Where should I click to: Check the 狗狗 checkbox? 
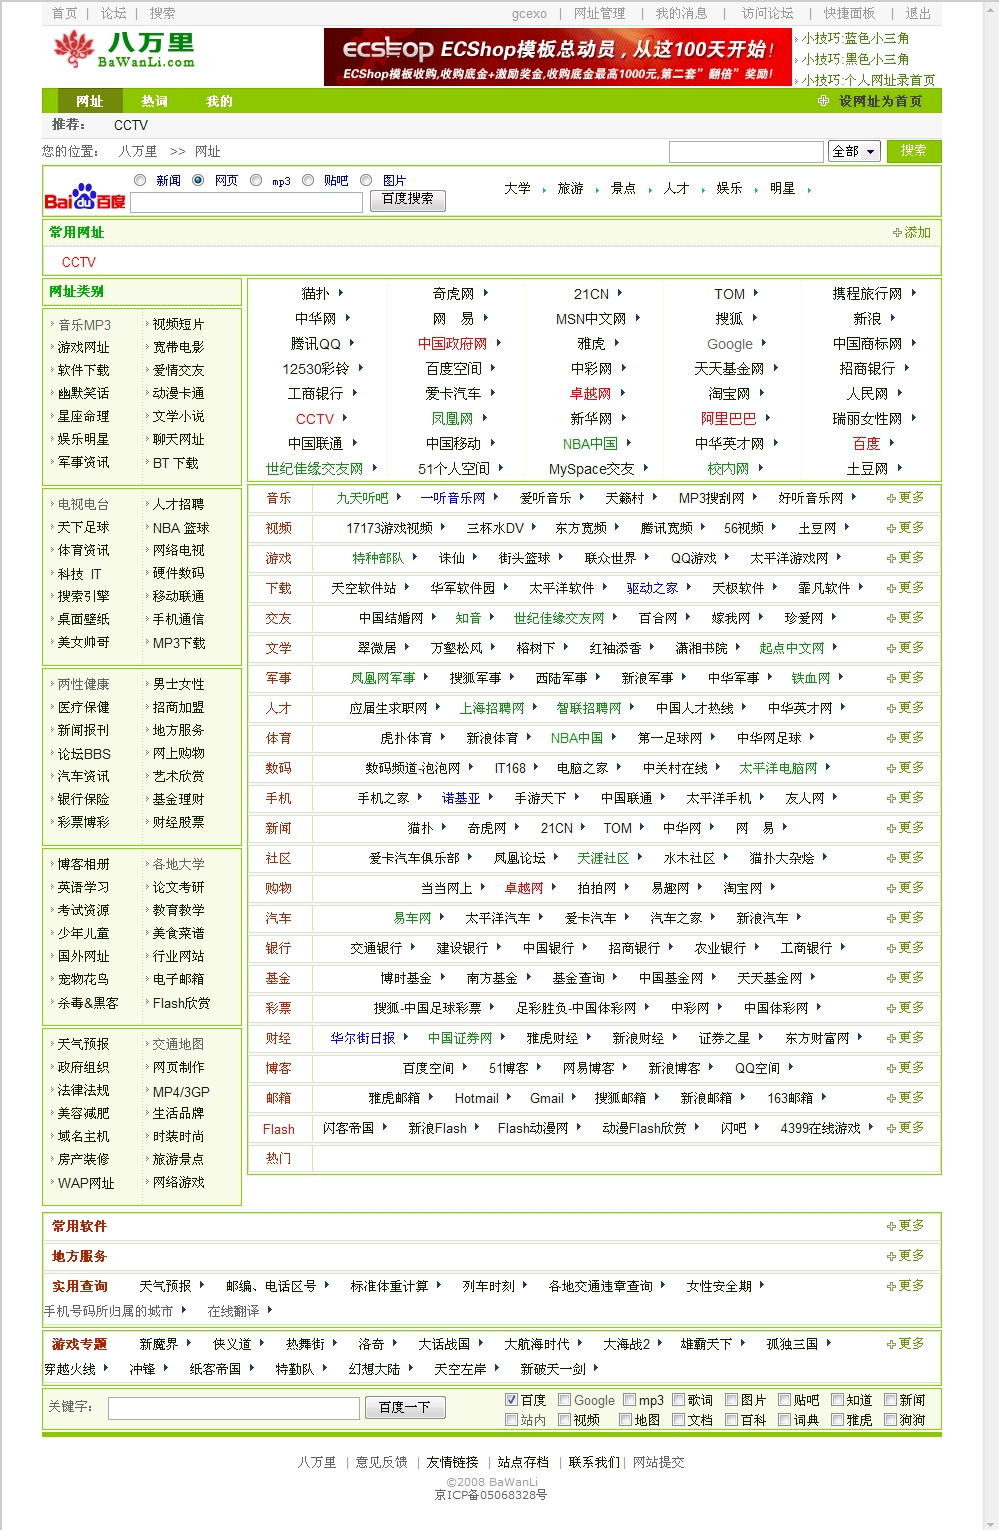pos(890,1419)
